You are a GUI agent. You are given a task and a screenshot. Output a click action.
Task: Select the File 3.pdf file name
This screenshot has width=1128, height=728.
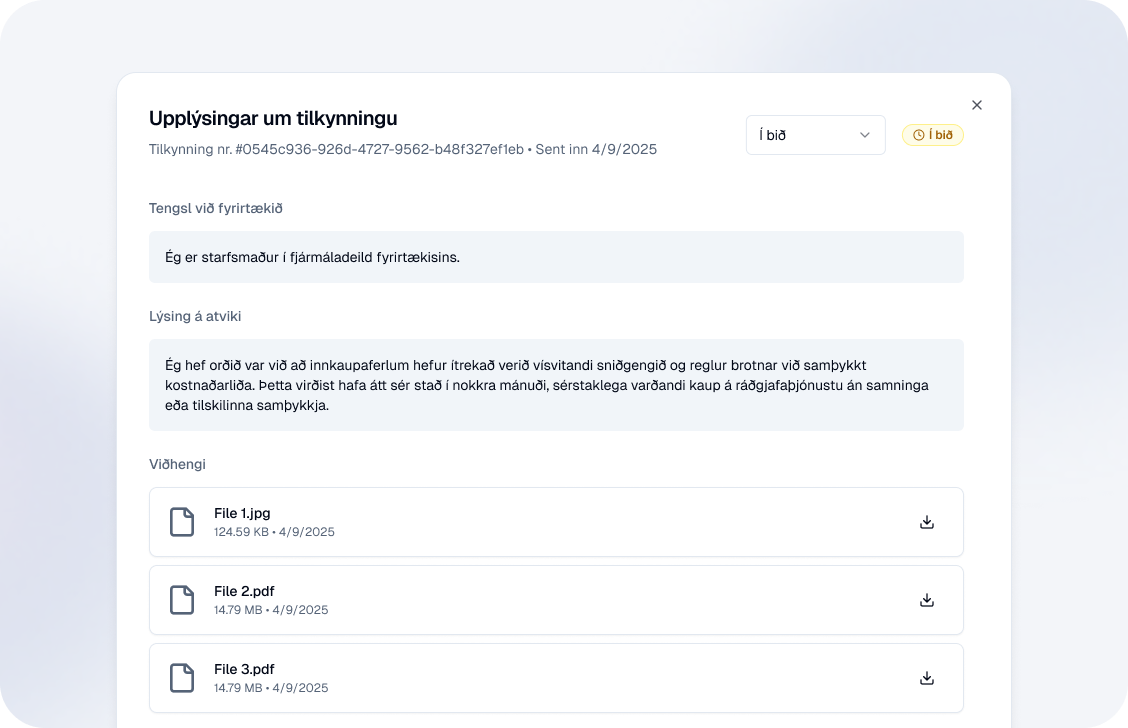coord(244,669)
